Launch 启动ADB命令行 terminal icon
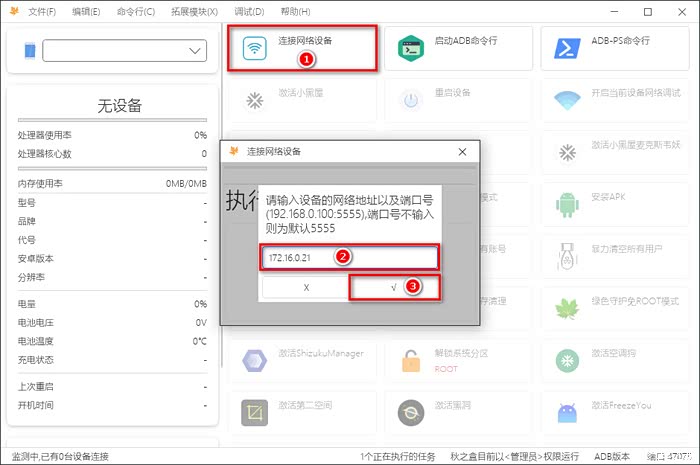The height and width of the screenshot is (465, 700). click(411, 48)
